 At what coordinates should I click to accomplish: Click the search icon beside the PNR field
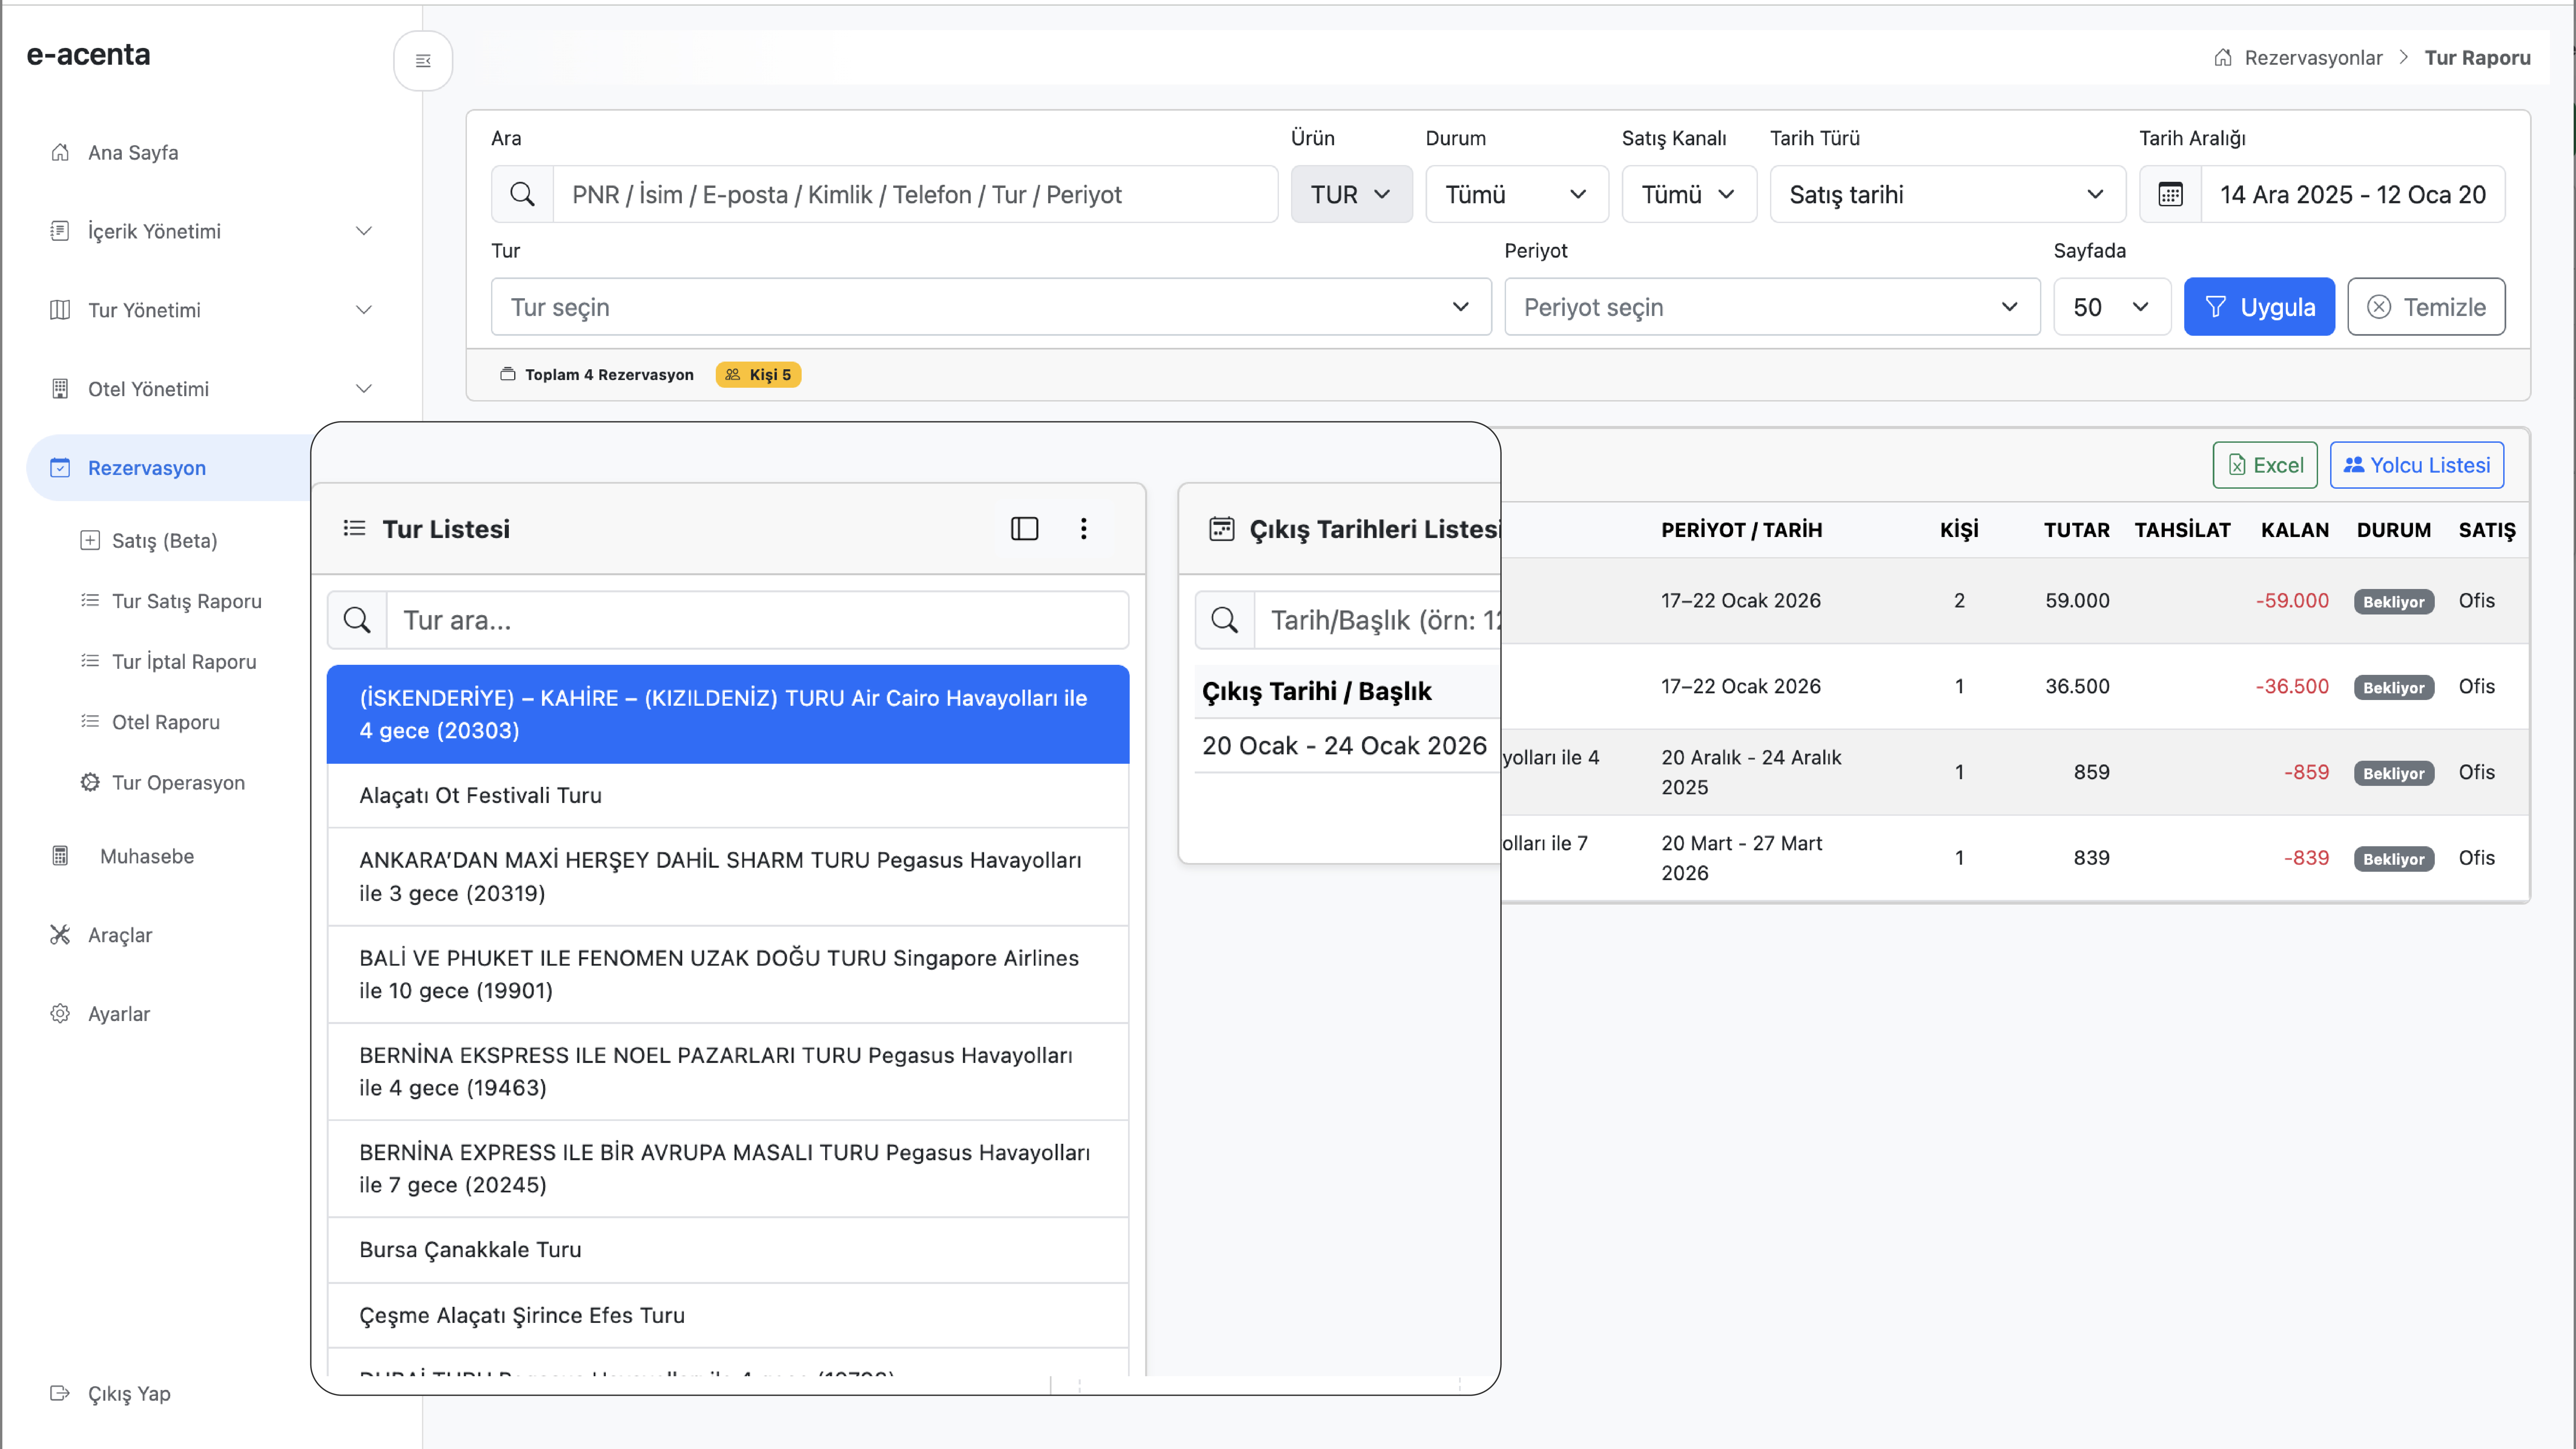tap(522, 194)
